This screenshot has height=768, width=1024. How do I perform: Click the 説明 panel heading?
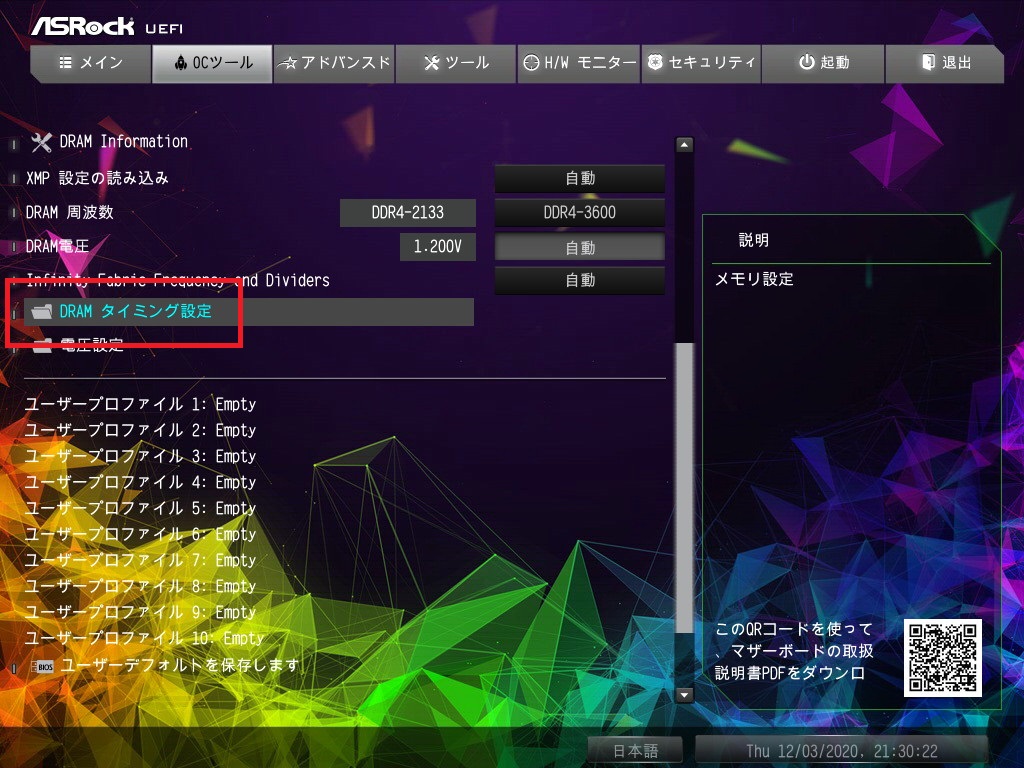click(754, 240)
